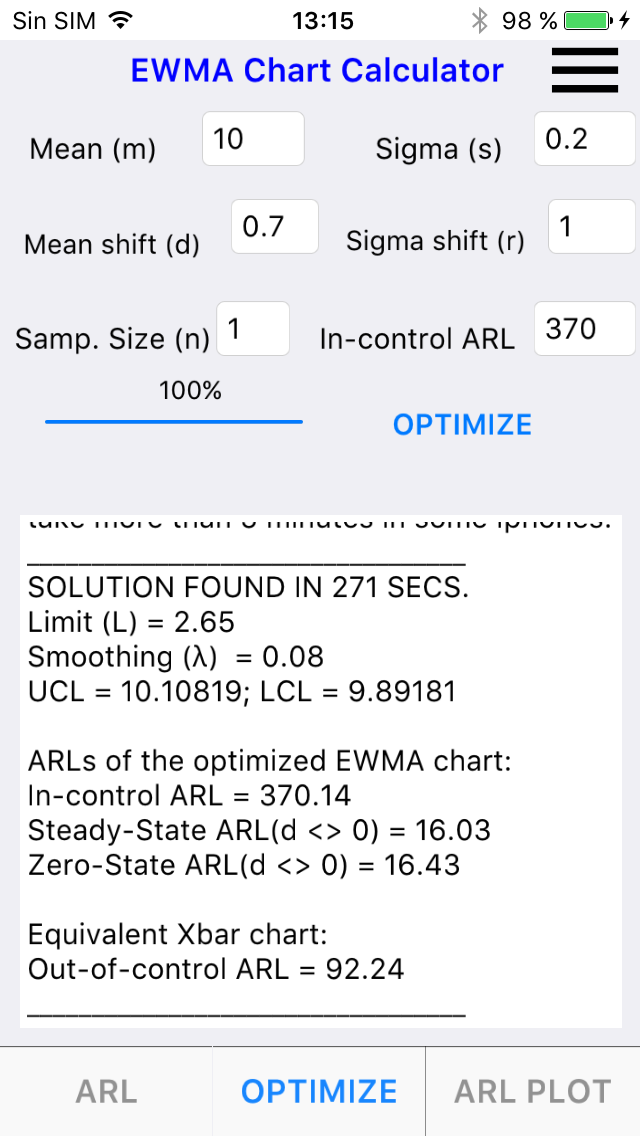Tap the 13:15 clock in status bar

click(323, 20)
